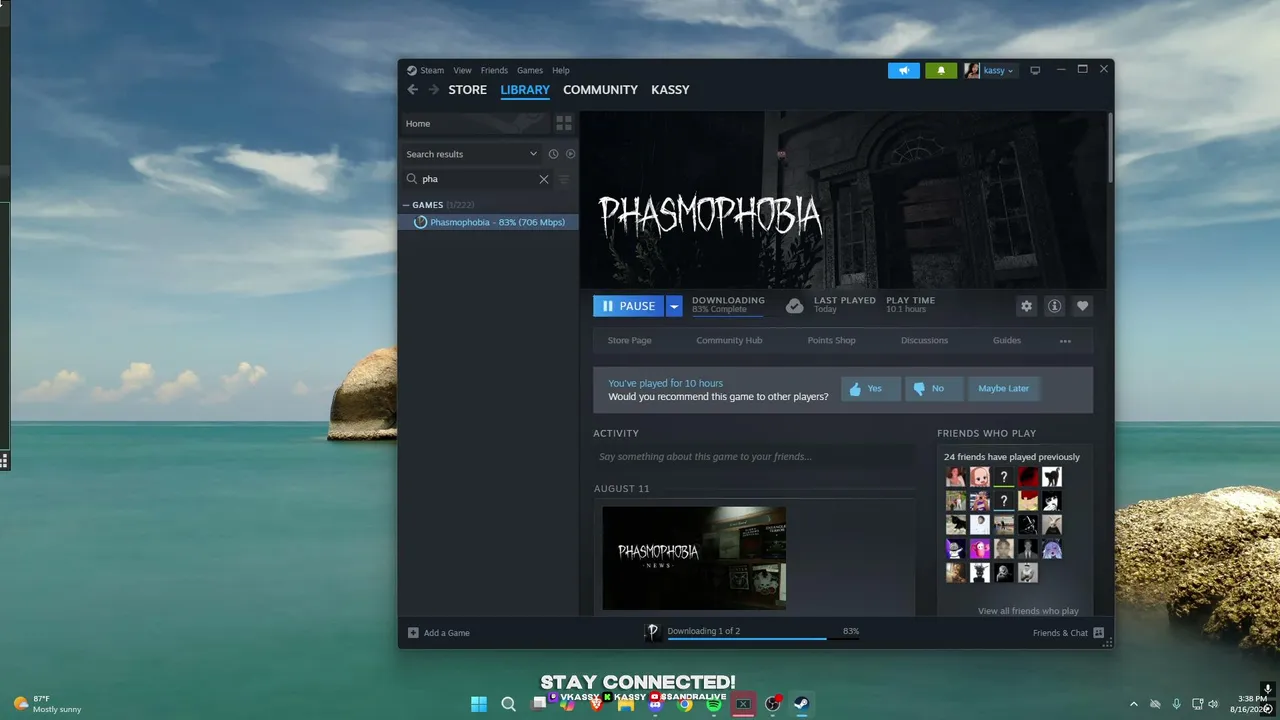Image resolution: width=1280 pixels, height=720 pixels.
Task: Click Add a Game
Action: point(439,633)
